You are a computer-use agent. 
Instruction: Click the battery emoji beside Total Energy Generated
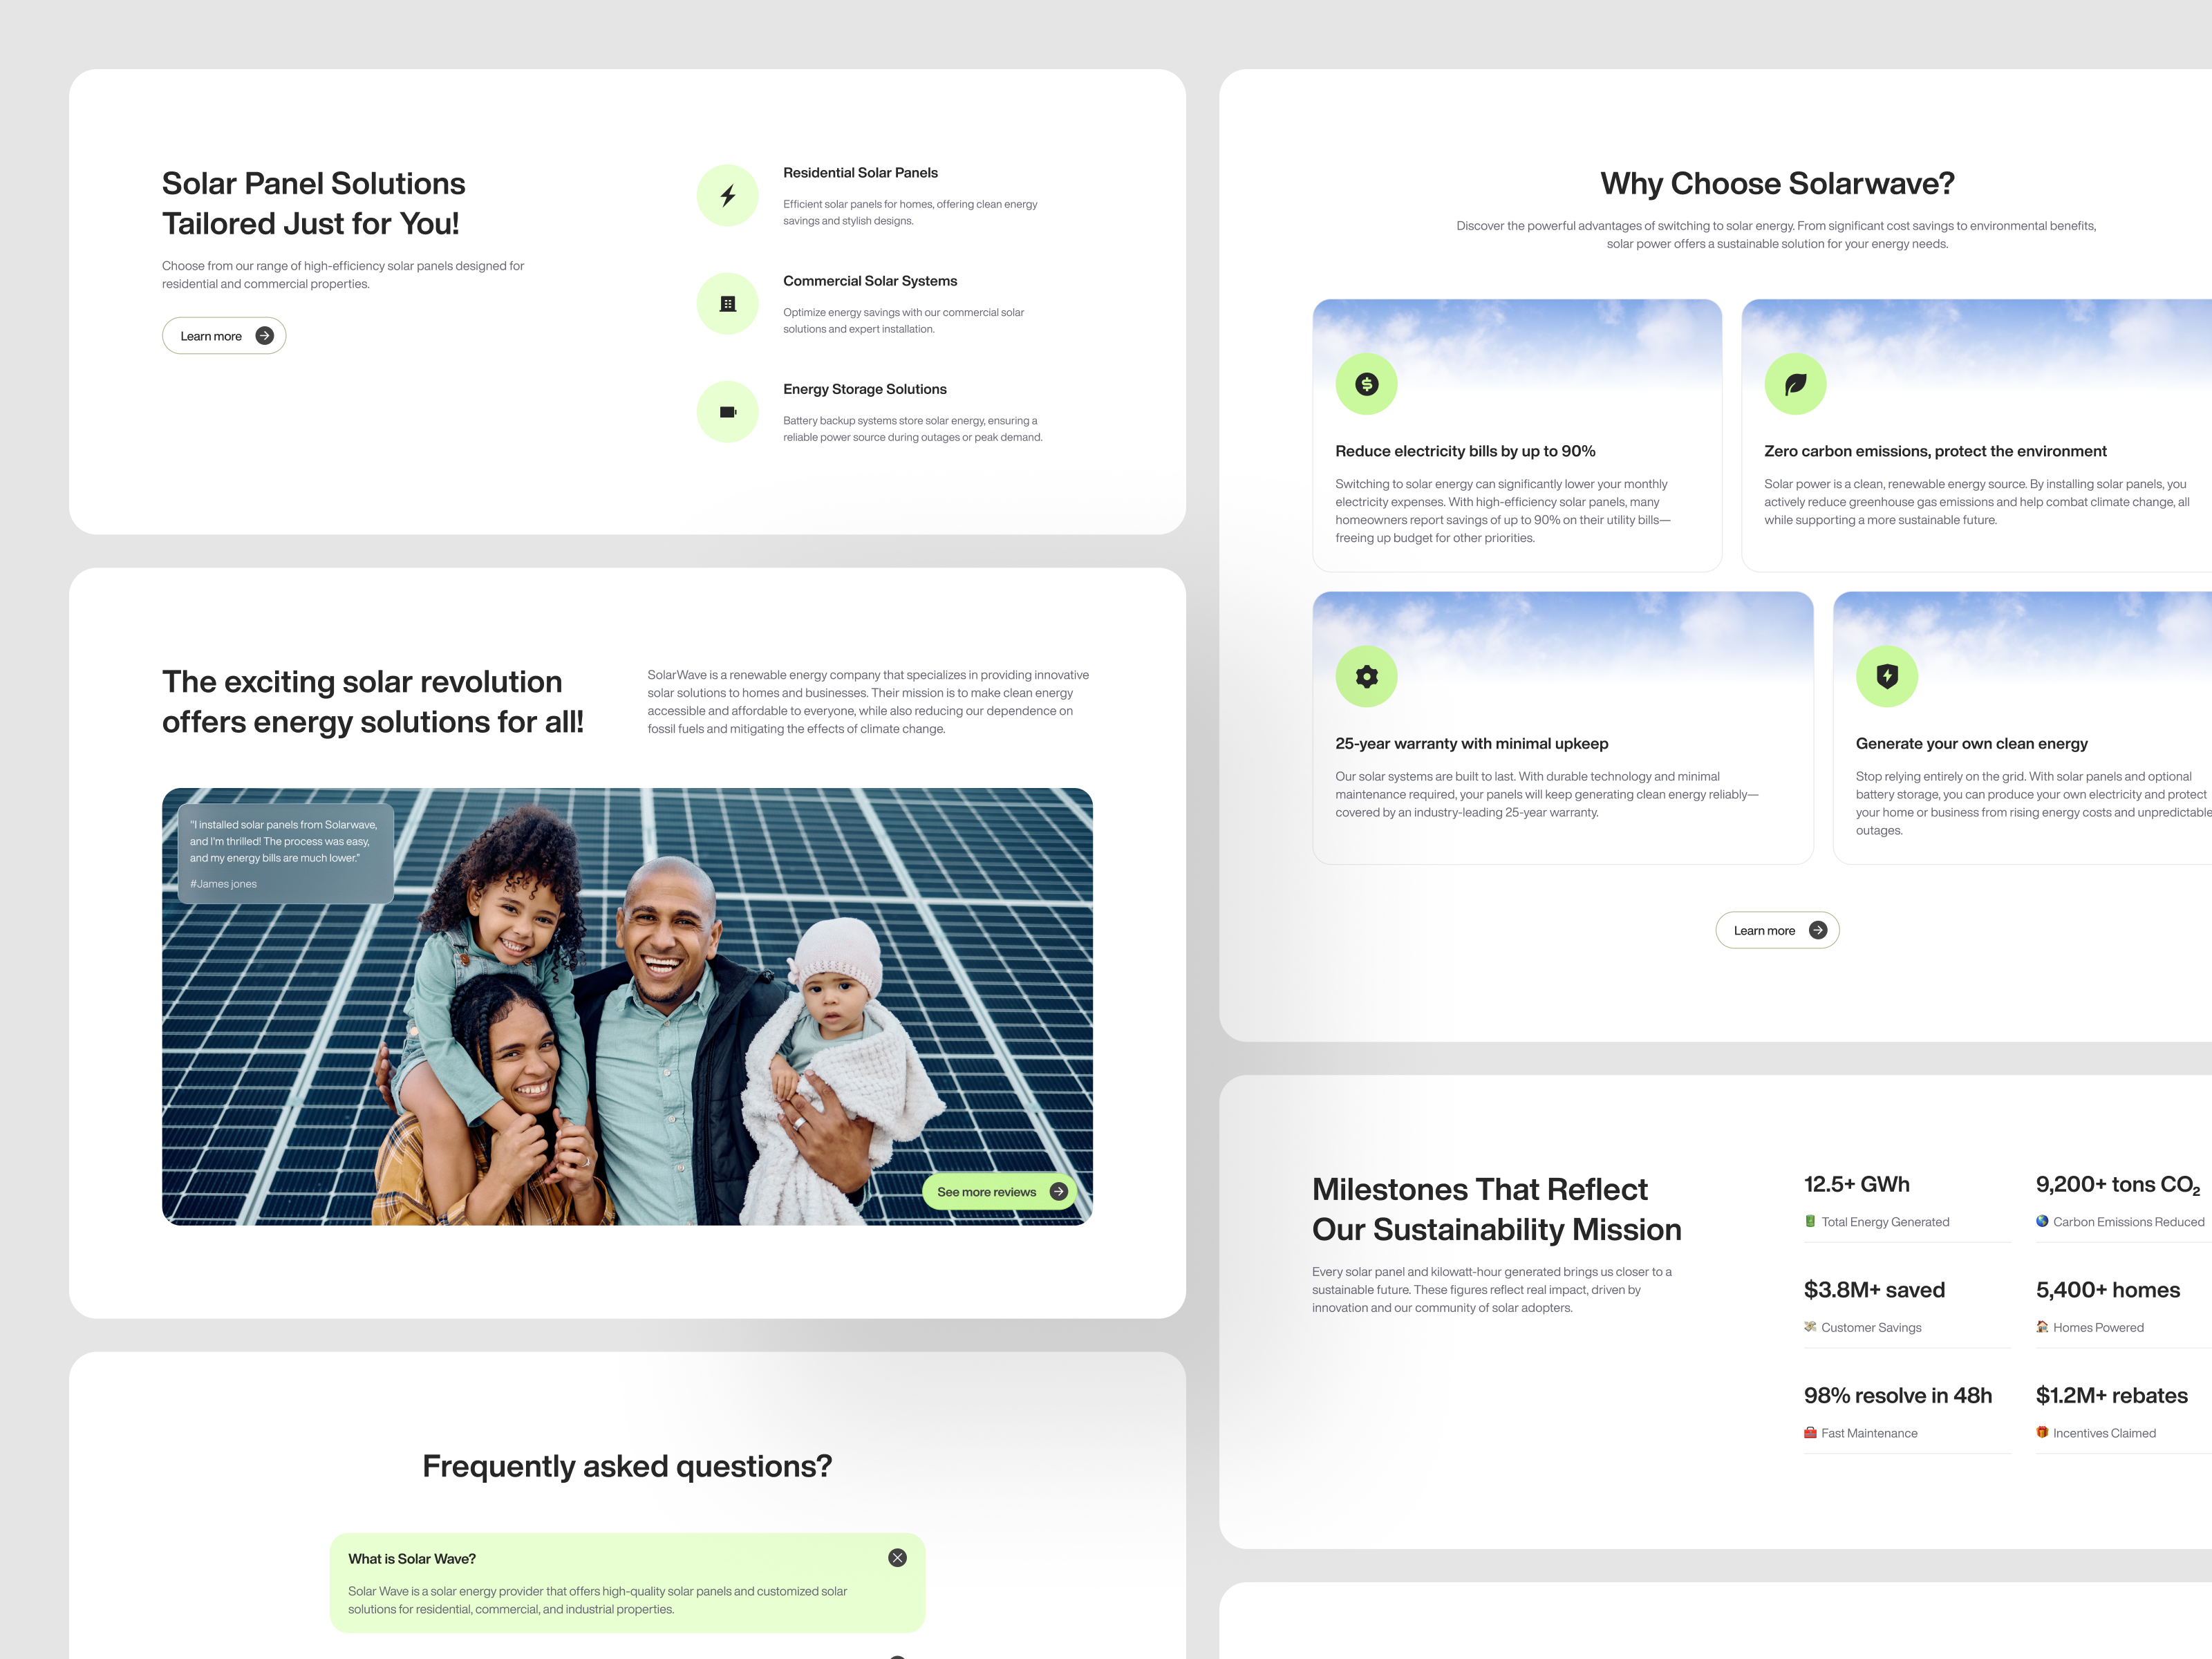1810,1221
